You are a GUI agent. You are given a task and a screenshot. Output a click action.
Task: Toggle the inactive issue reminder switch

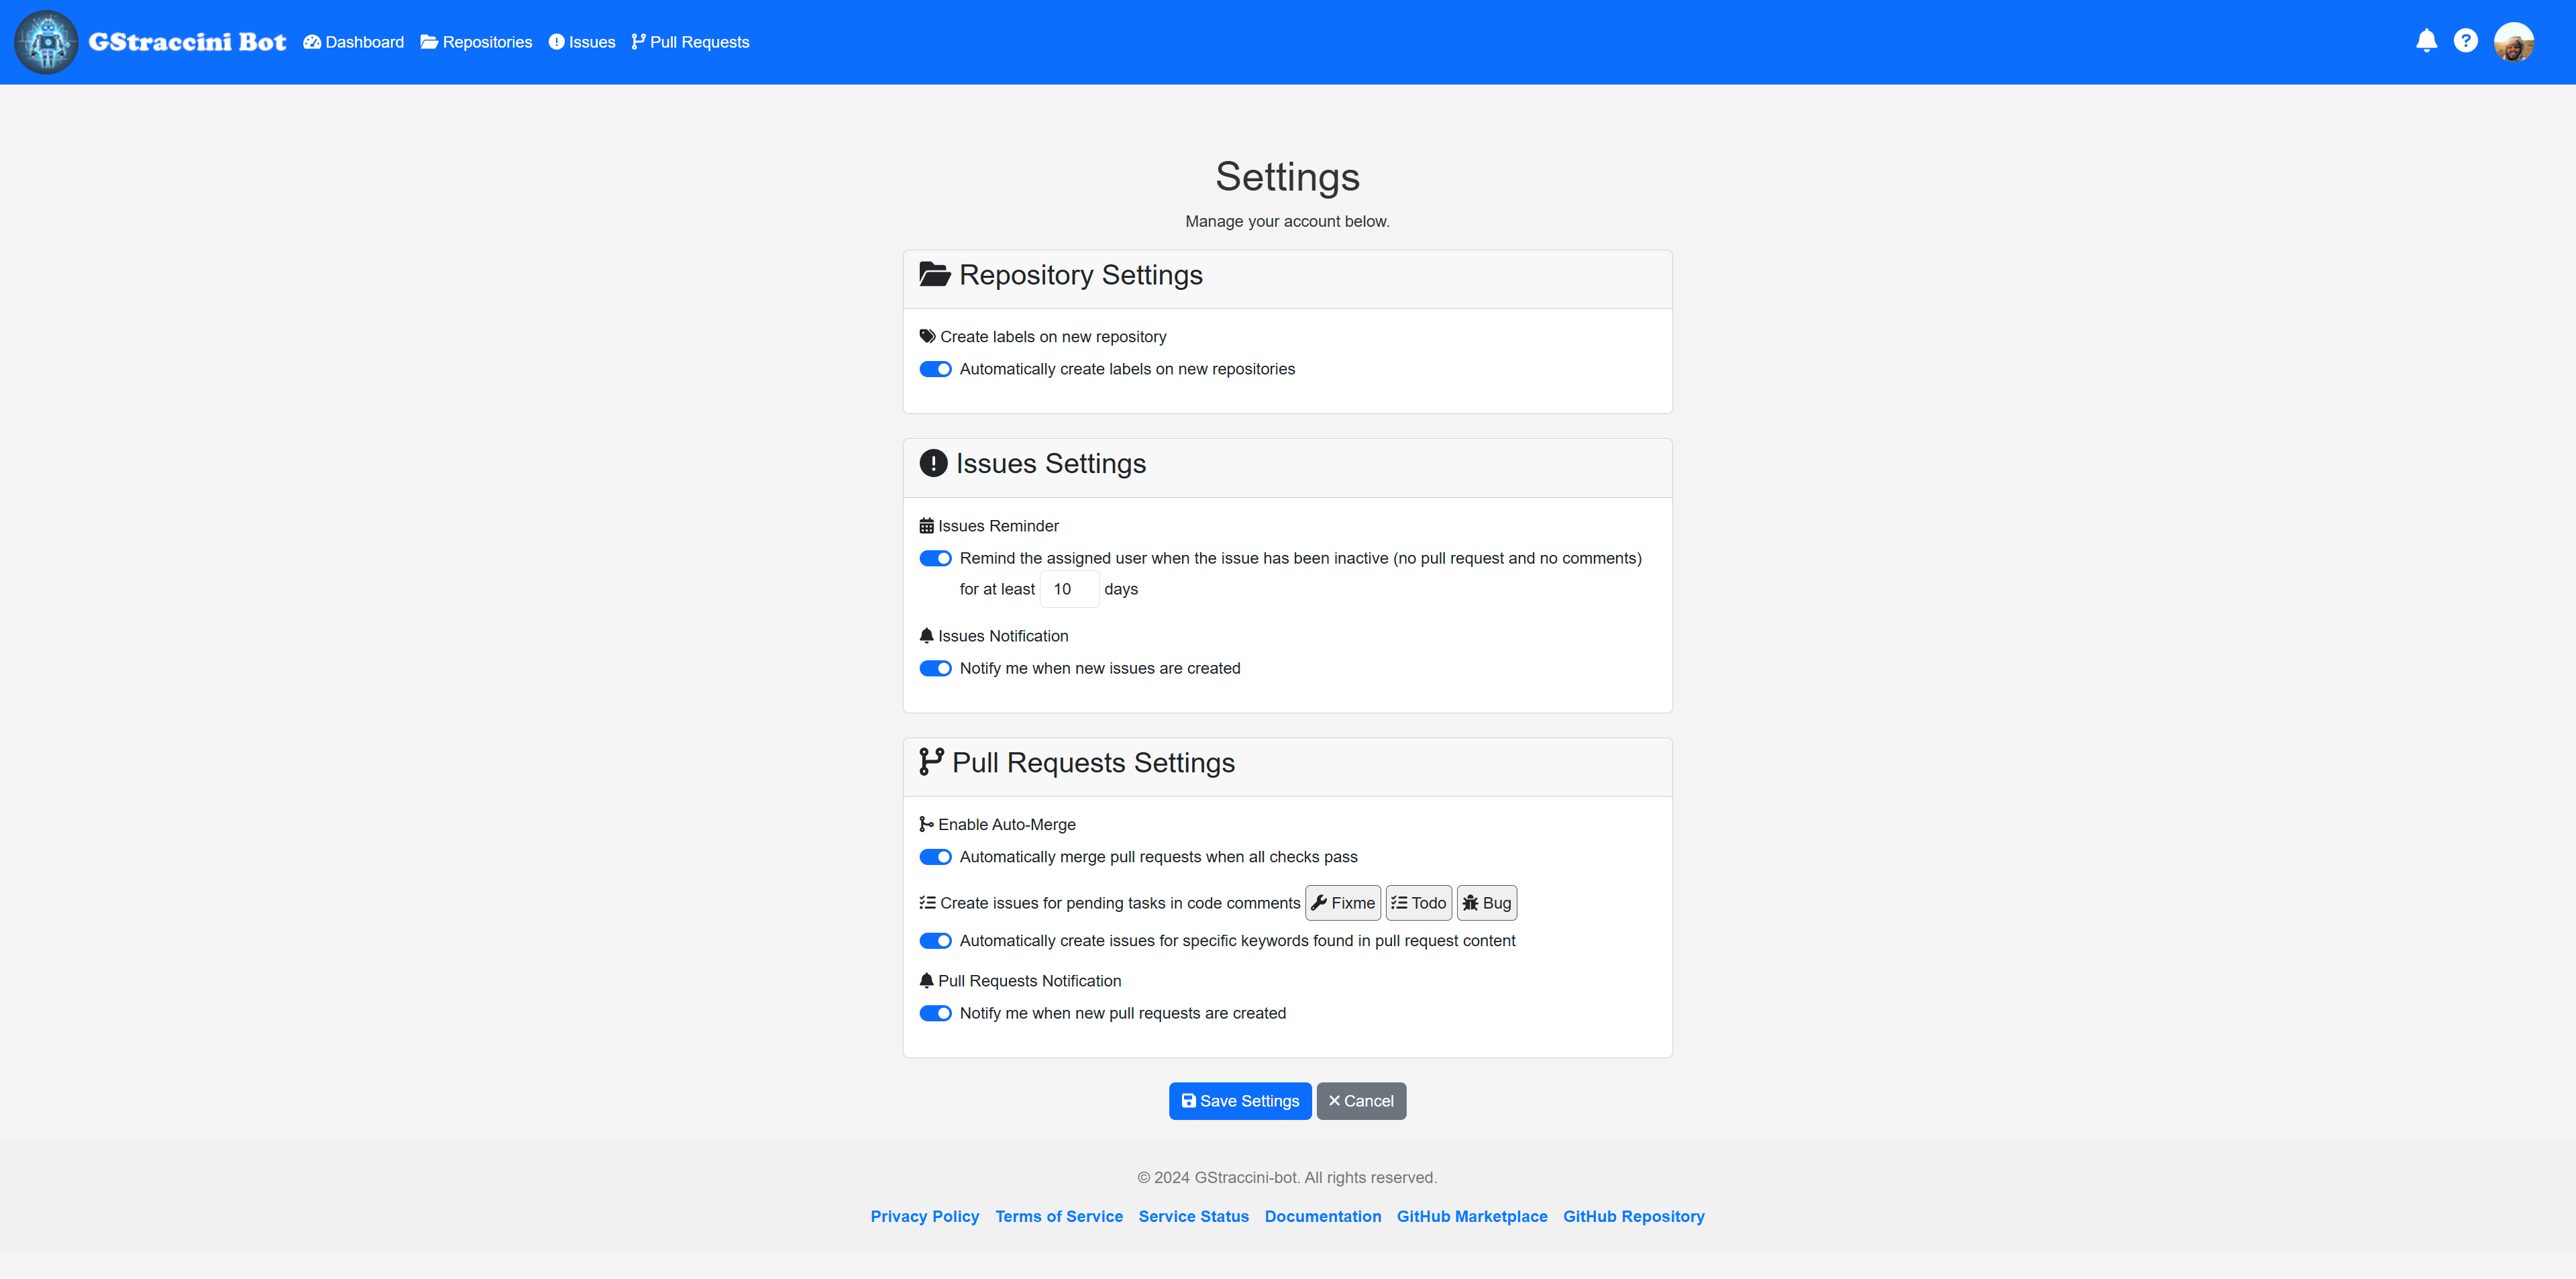[x=935, y=558]
